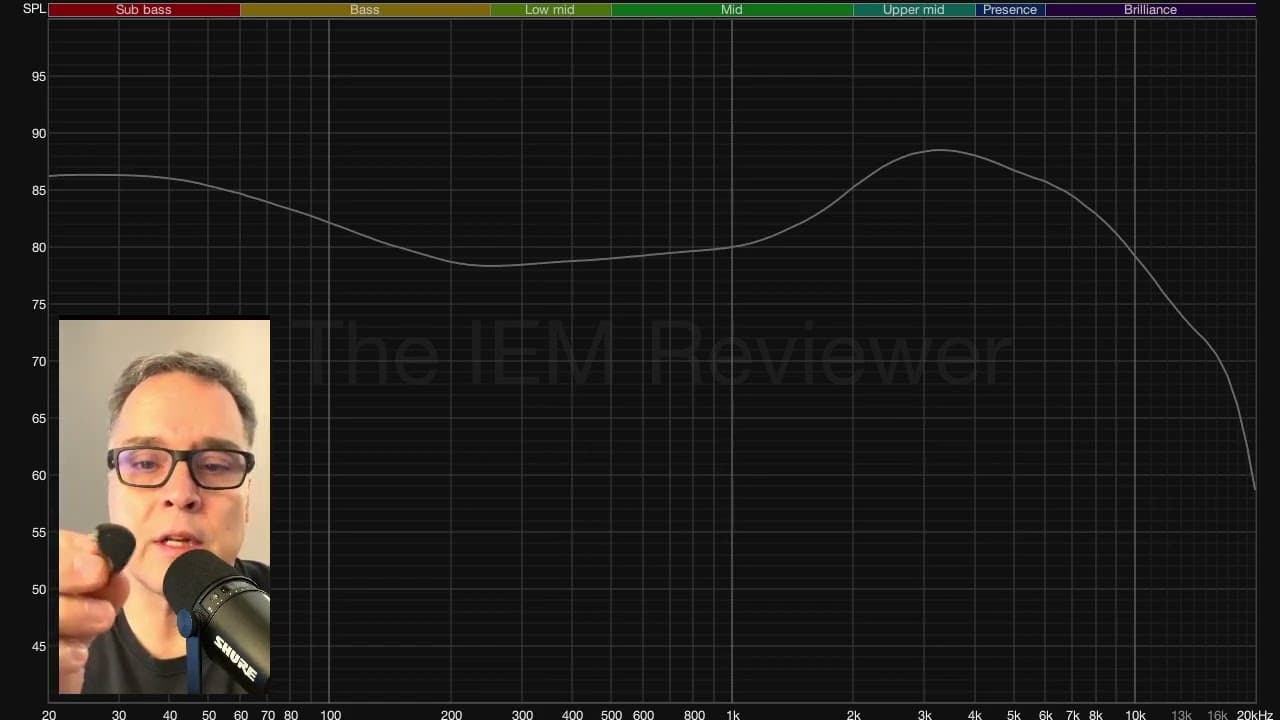Image resolution: width=1280 pixels, height=720 pixels.
Task: Click the 80 dB axis value
Action: [x=39, y=247]
